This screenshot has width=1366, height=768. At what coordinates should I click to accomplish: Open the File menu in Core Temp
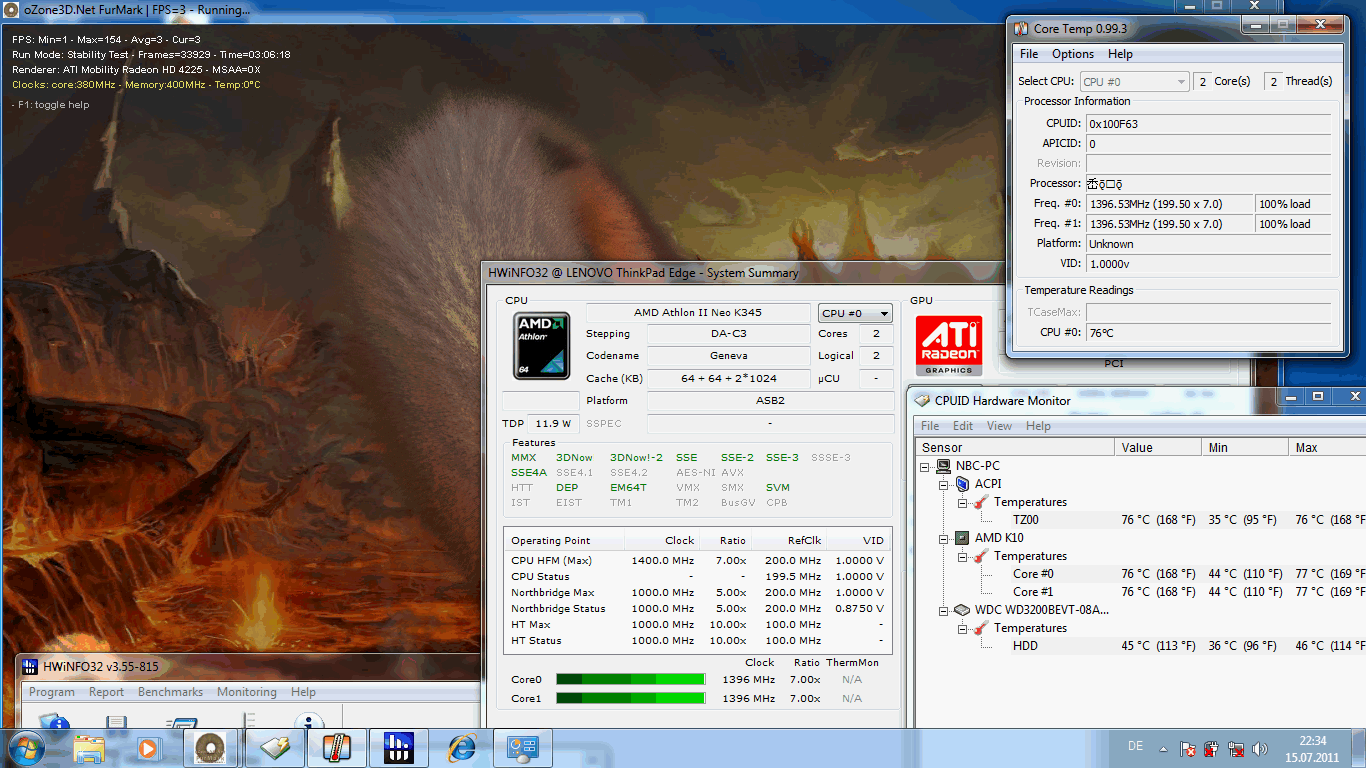pos(1029,54)
